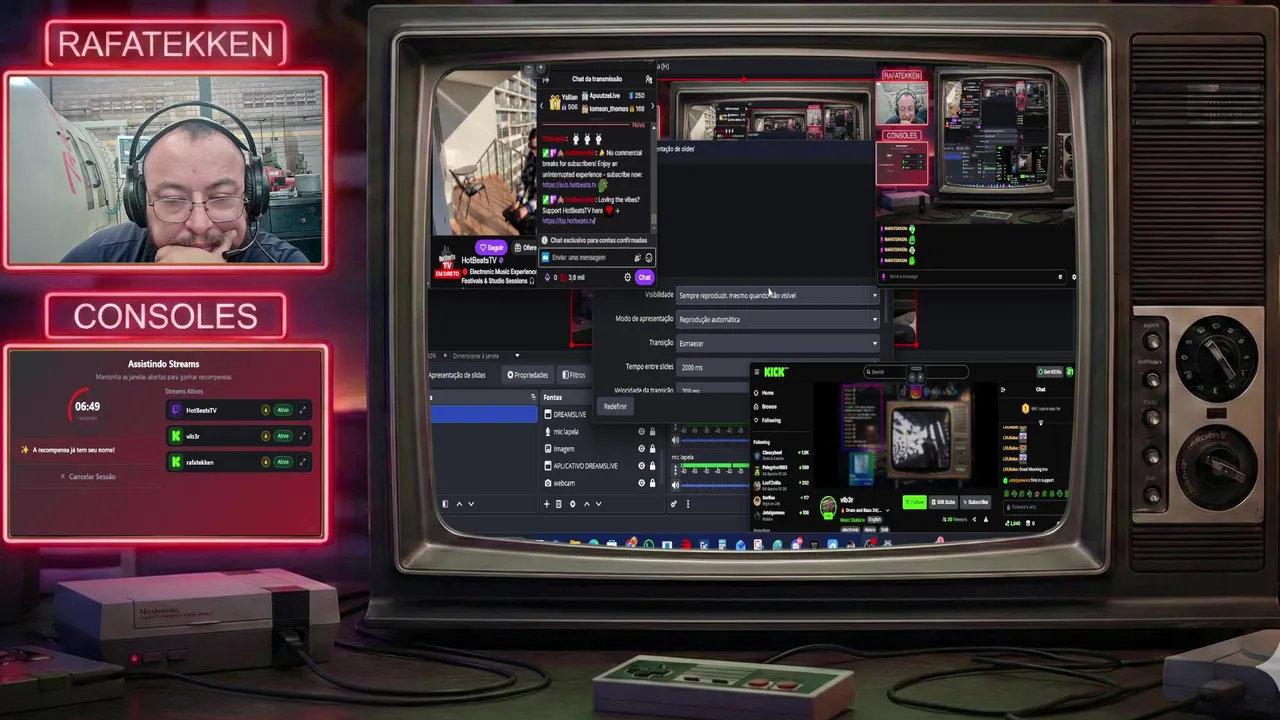Select mic lapela source row
The width and height of the screenshot is (1280, 720).
600,431
